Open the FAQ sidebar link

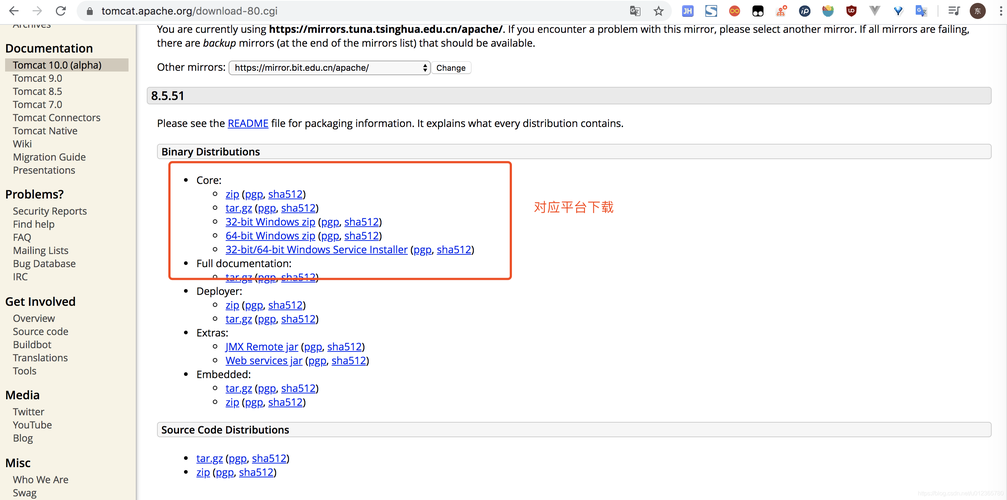pyautogui.click(x=22, y=237)
